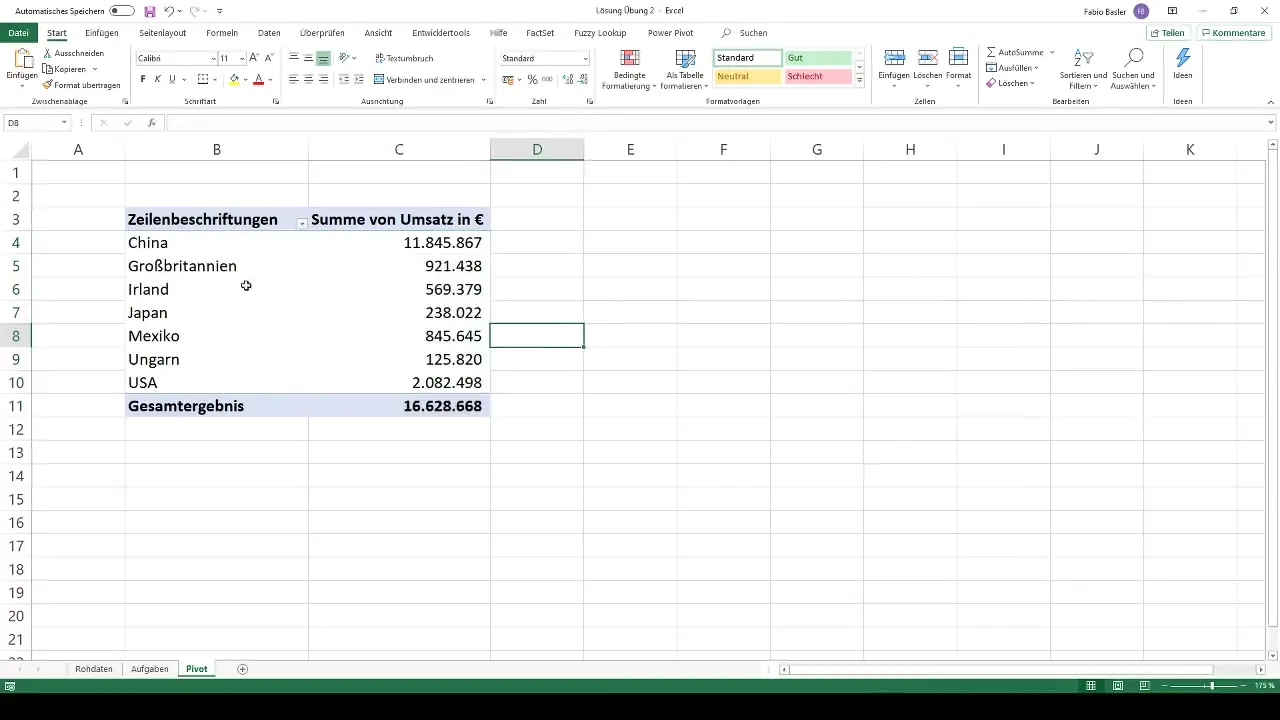Switch to Formeln ribbon tab
The height and width of the screenshot is (720, 1280).
tap(222, 33)
